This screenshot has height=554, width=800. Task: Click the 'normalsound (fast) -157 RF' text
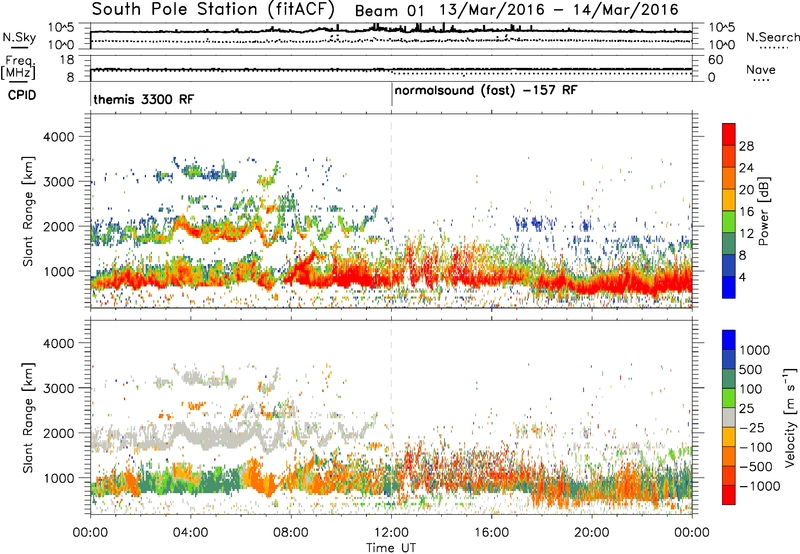486,91
